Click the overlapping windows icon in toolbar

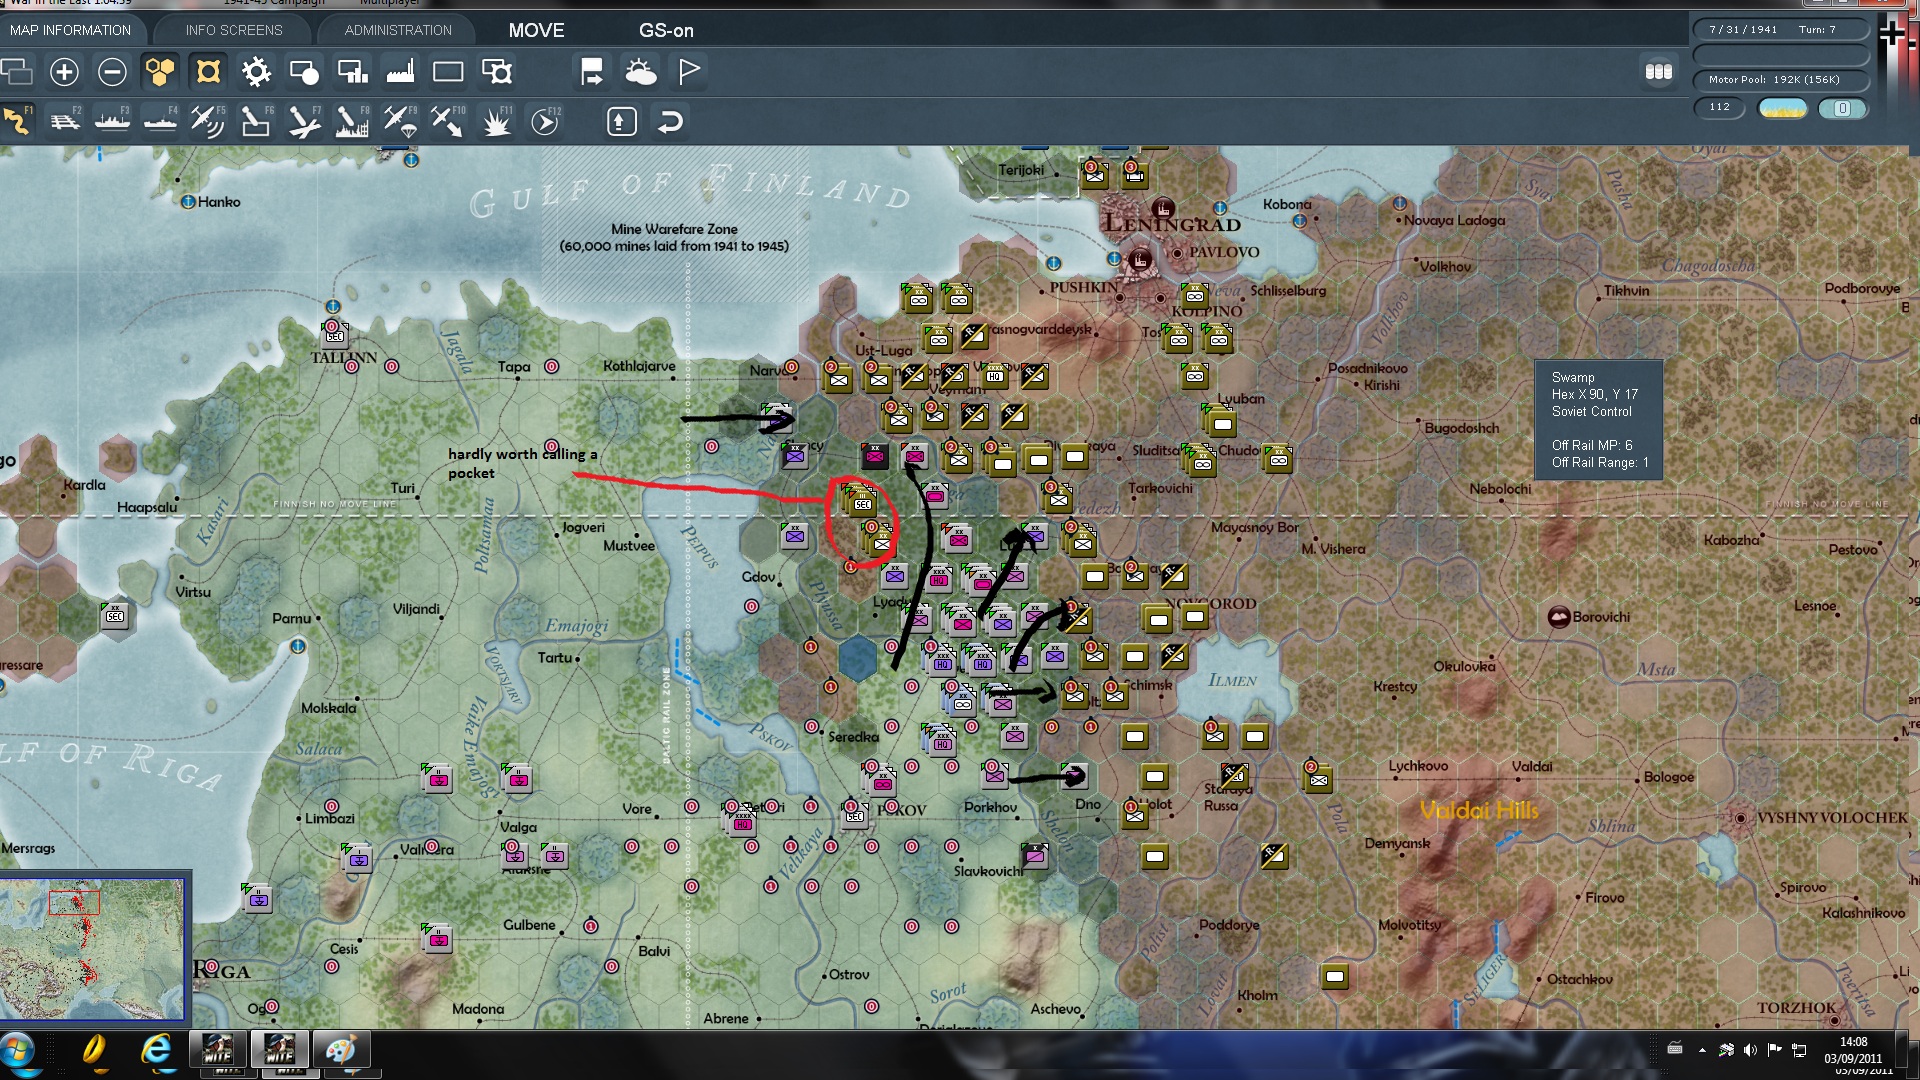pyautogui.click(x=17, y=72)
